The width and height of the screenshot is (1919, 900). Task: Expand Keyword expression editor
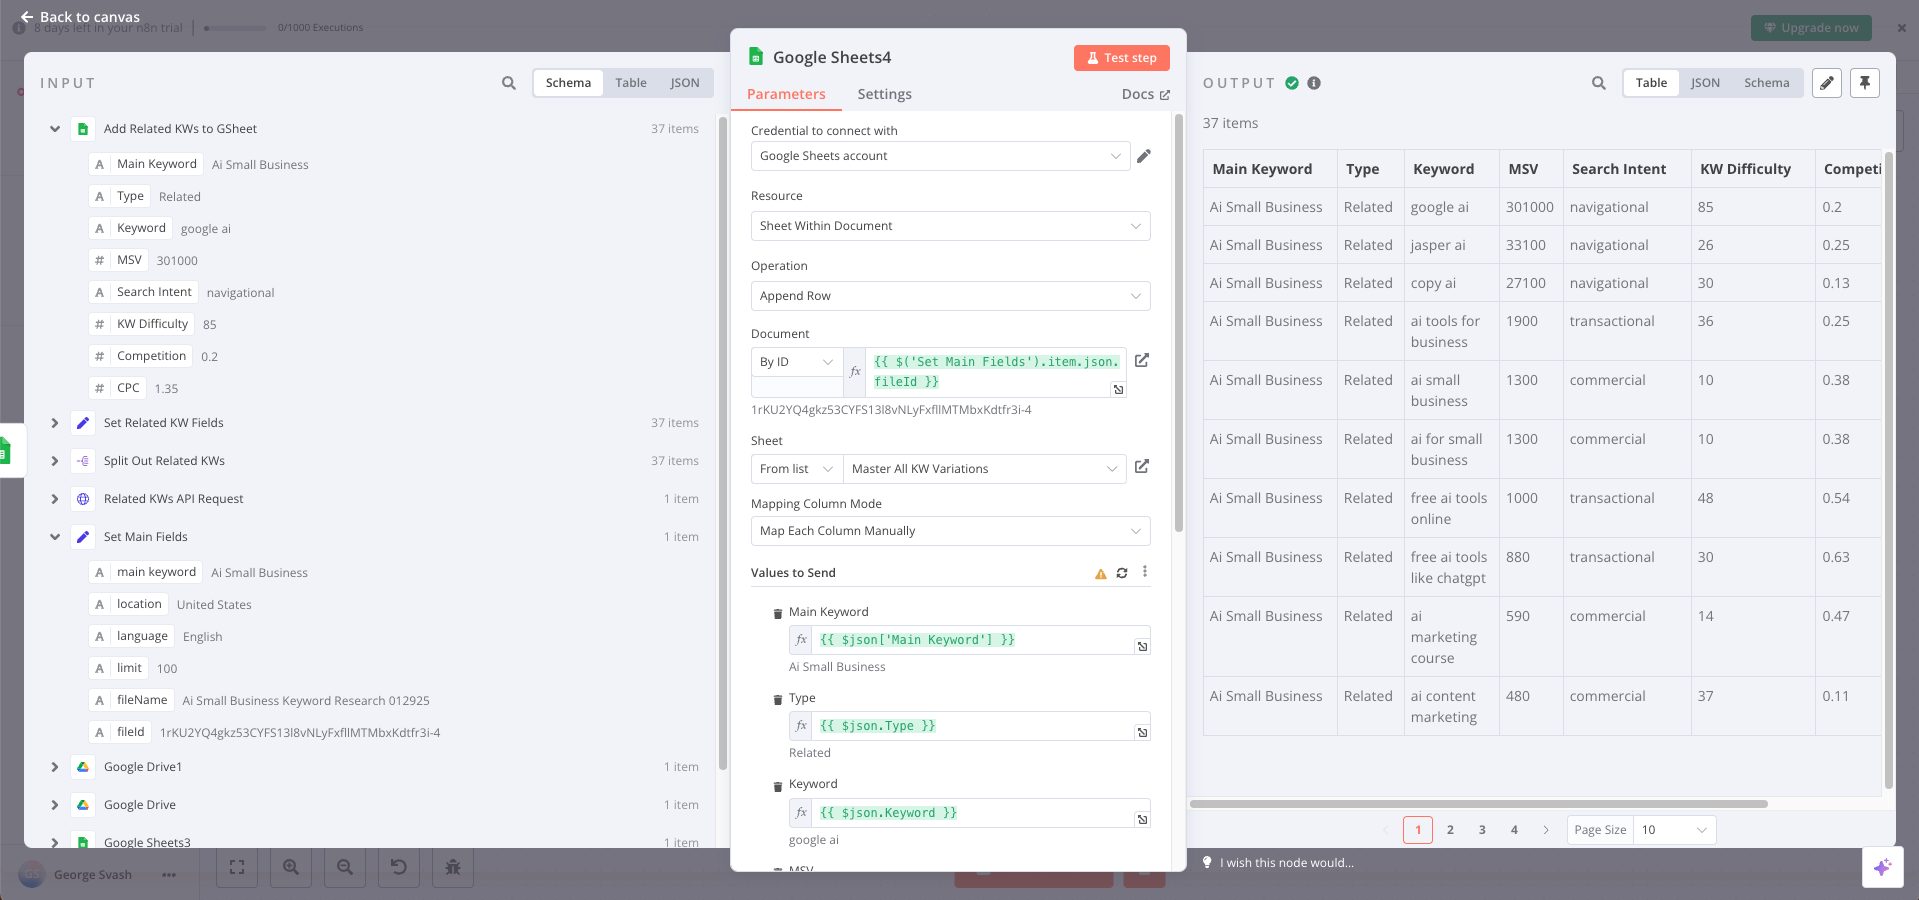(1142, 820)
